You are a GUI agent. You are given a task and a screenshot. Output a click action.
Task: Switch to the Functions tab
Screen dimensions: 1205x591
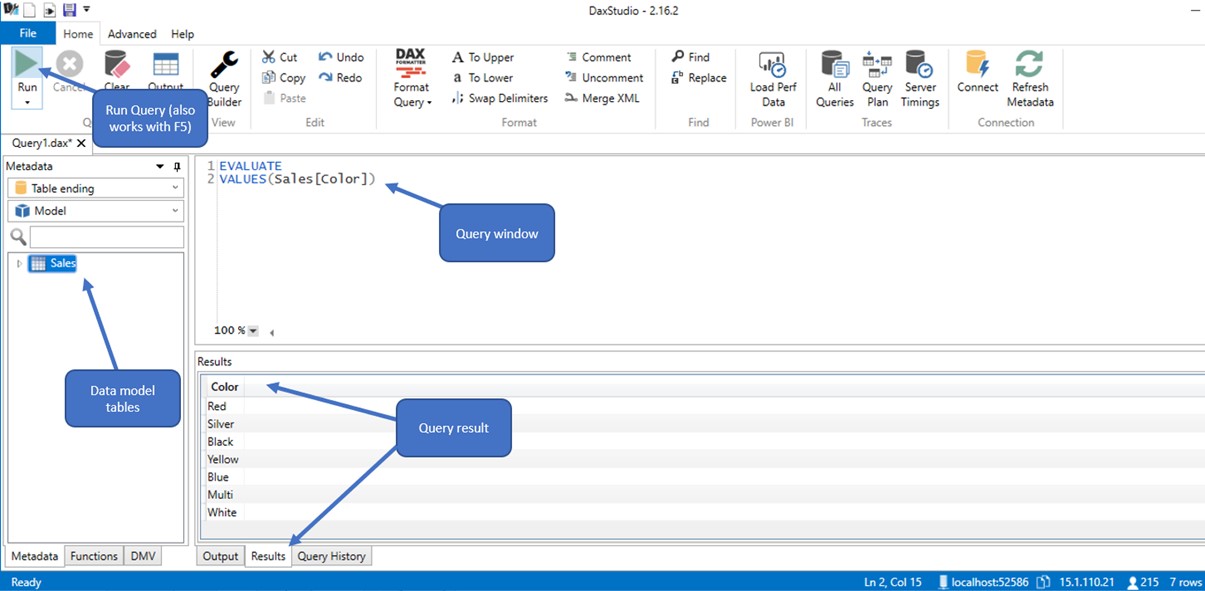pyautogui.click(x=94, y=556)
